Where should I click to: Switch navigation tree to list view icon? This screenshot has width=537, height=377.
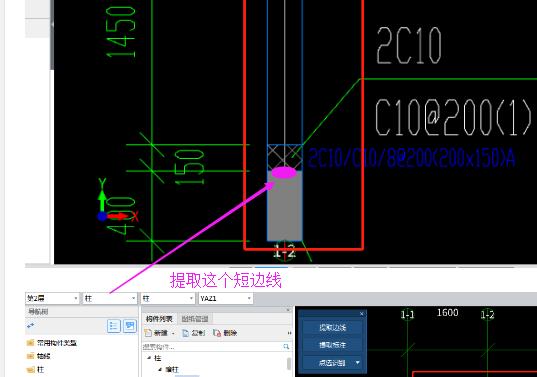coord(114,326)
